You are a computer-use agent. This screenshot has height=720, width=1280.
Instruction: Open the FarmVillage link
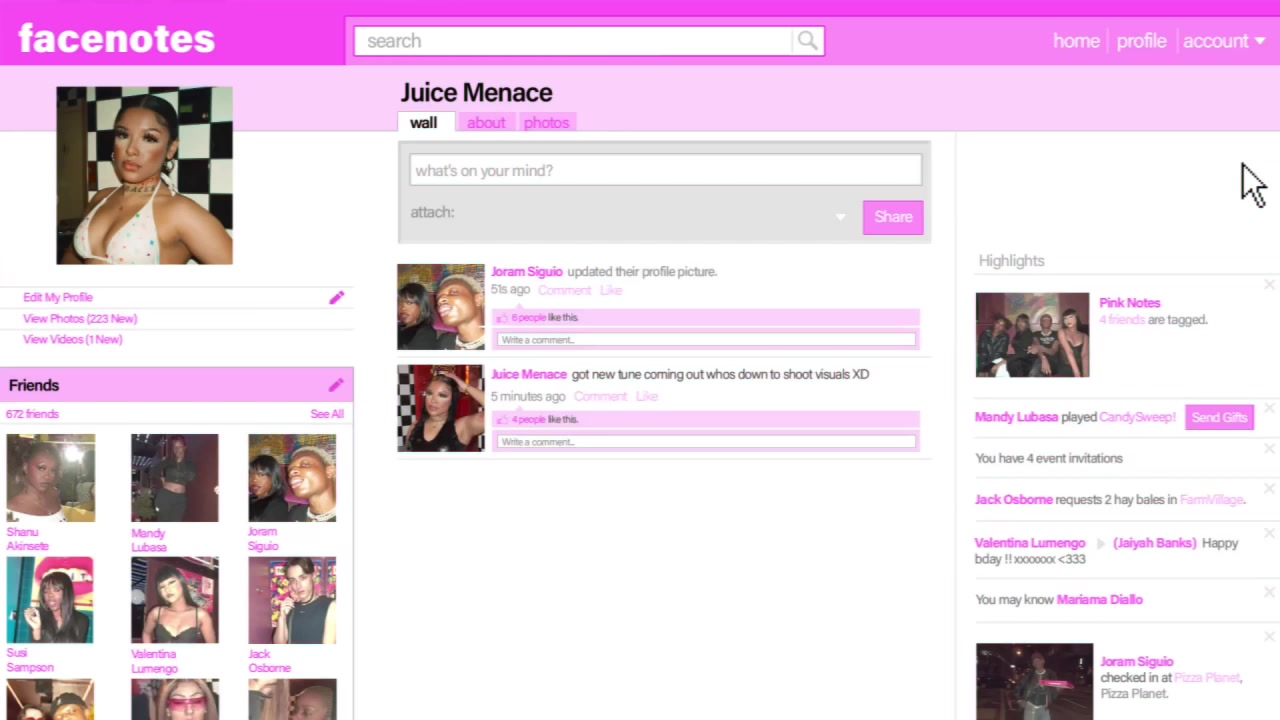click(x=1212, y=499)
